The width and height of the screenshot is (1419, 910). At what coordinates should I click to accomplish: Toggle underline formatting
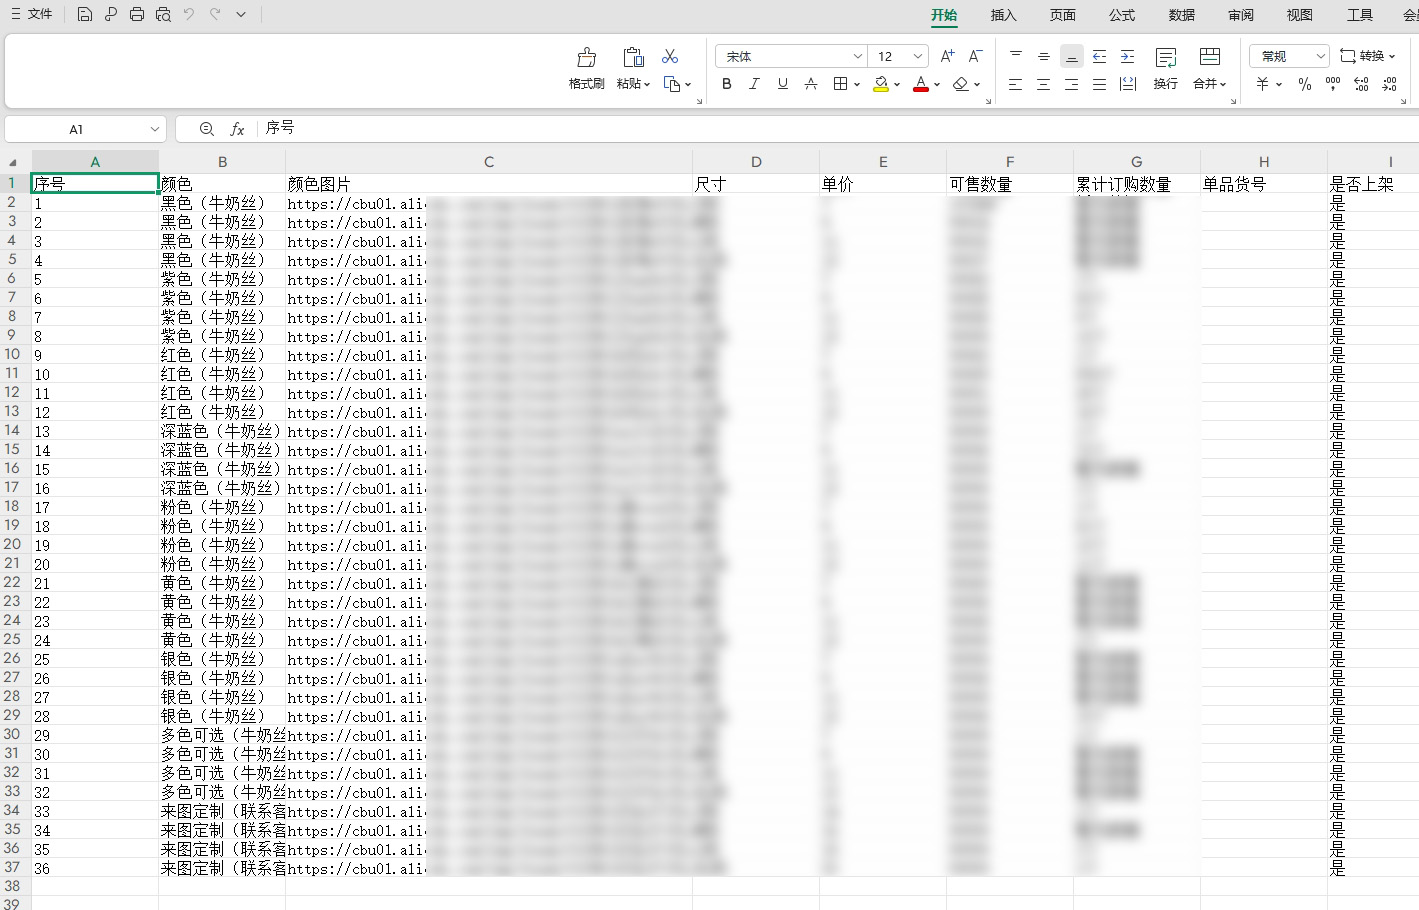point(781,84)
